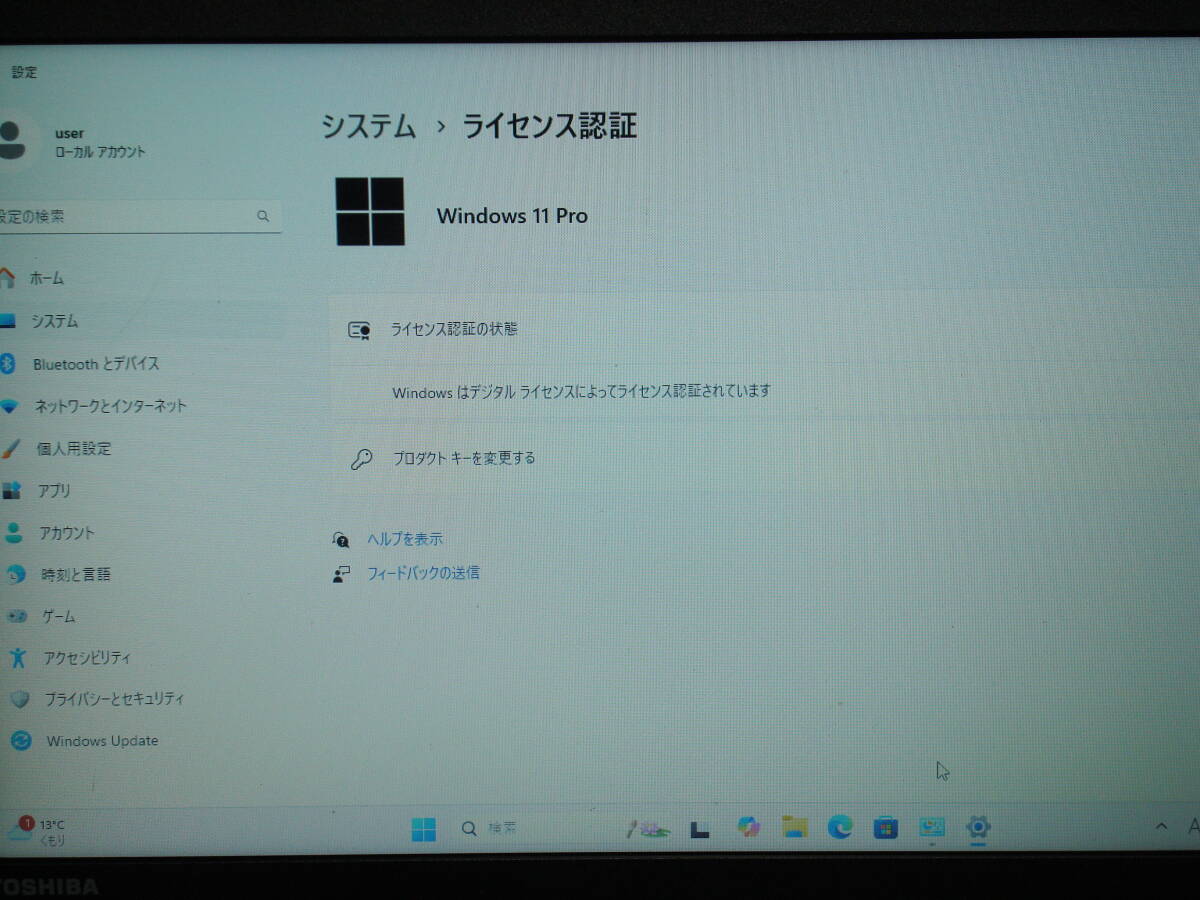Click the Start button on the taskbar

[x=424, y=828]
